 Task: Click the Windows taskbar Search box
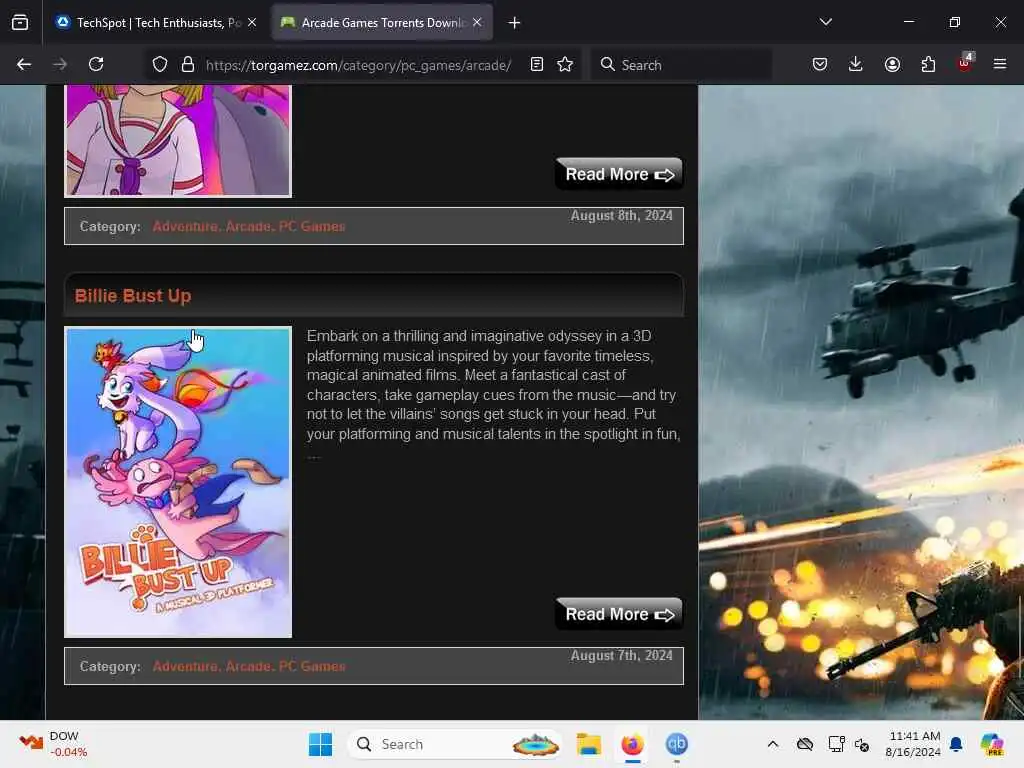coord(455,744)
